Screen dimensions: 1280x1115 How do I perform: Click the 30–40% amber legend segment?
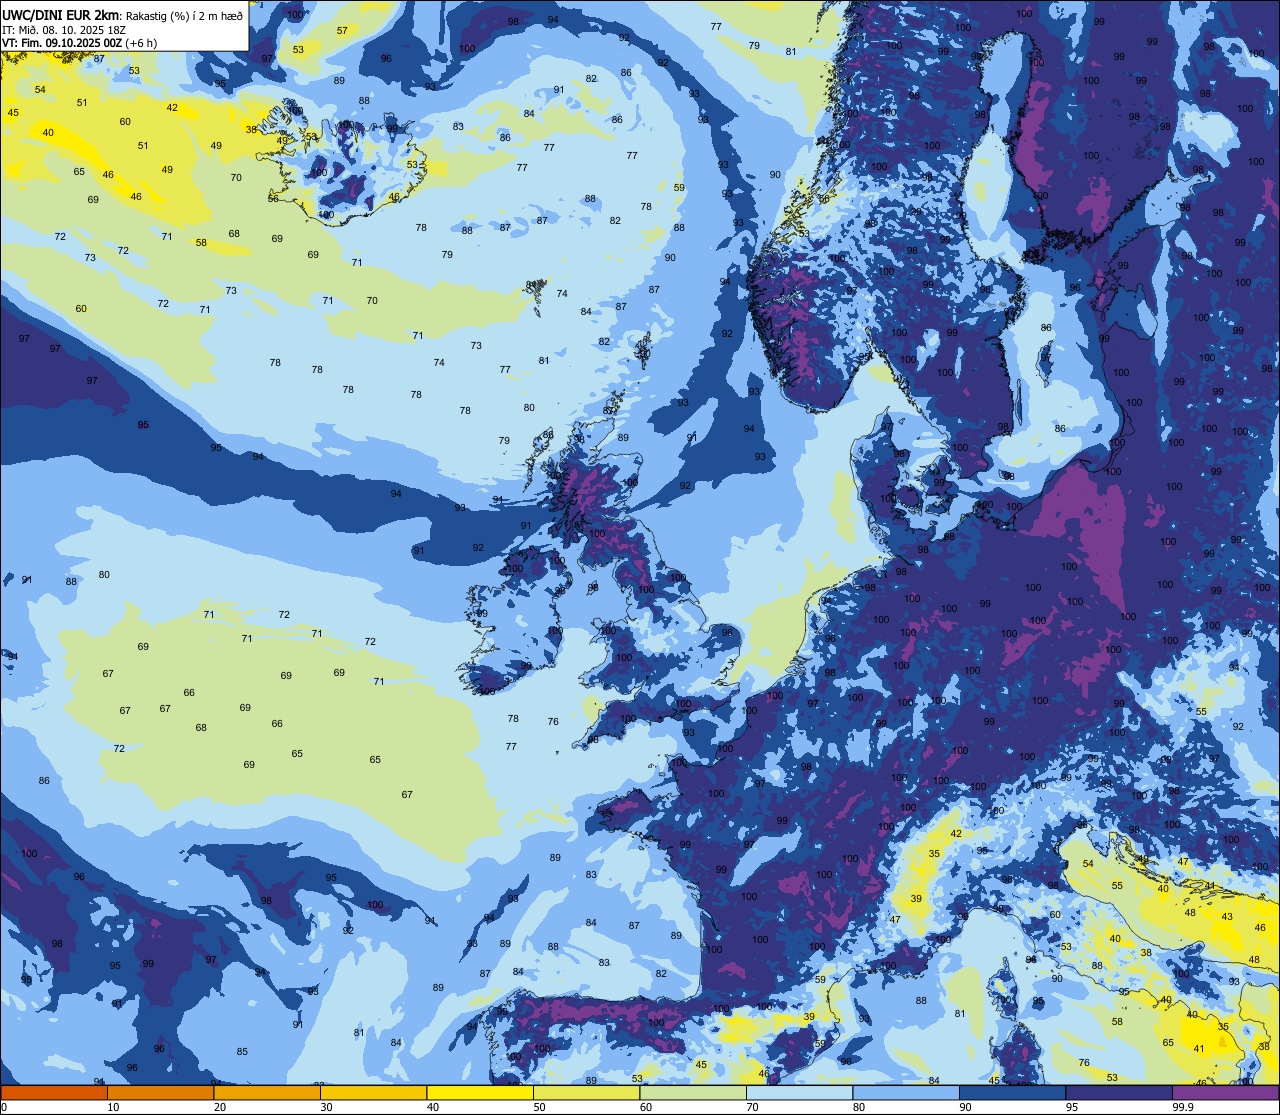(x=373, y=1092)
